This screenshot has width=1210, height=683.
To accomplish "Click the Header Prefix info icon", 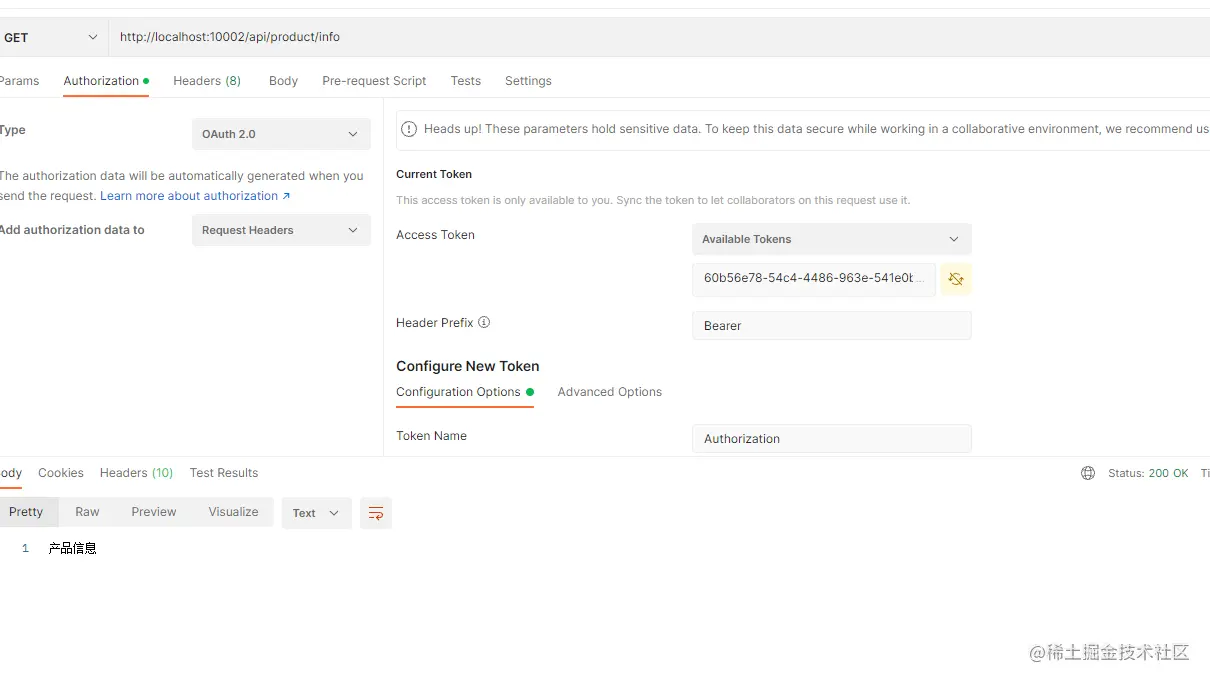I will pyautogui.click(x=484, y=322).
